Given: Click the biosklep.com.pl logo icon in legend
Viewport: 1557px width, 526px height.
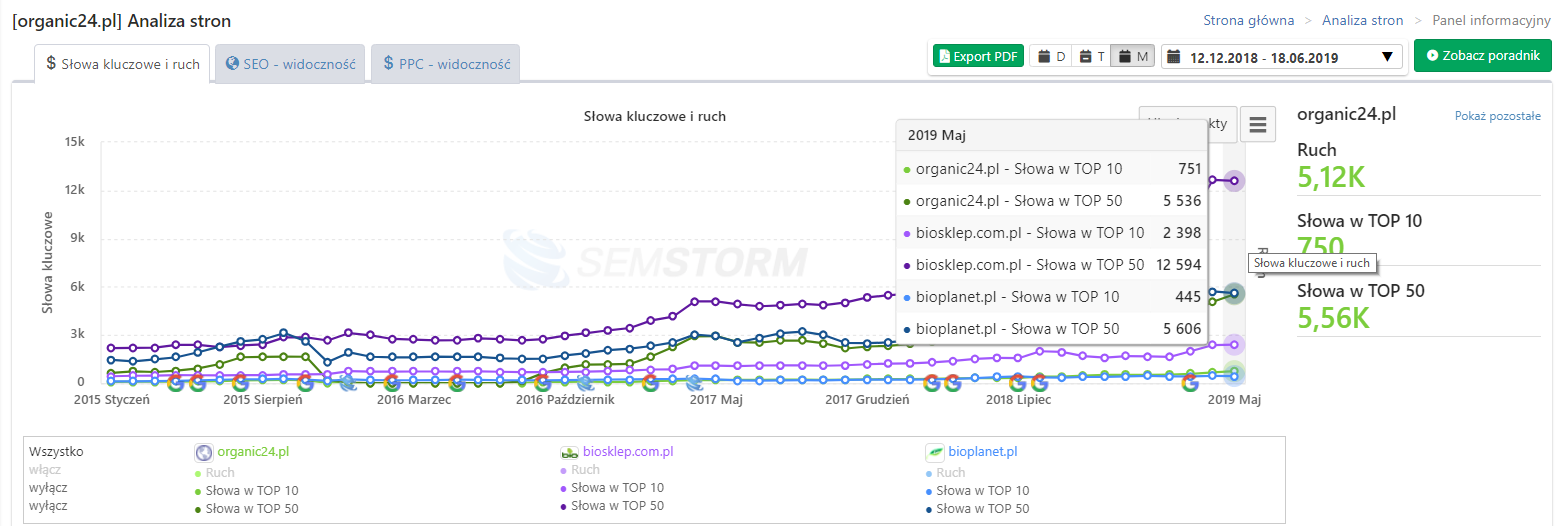Looking at the screenshot, I should pos(570,452).
